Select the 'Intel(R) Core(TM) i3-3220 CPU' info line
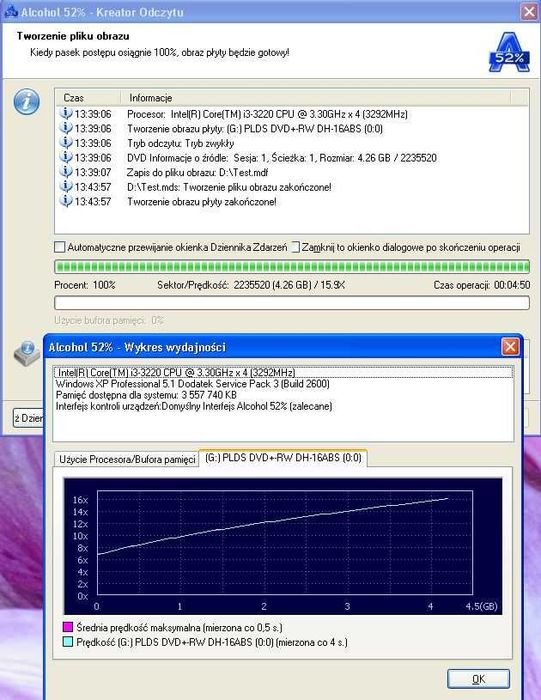Viewport: 541px width, 700px height. (283, 372)
